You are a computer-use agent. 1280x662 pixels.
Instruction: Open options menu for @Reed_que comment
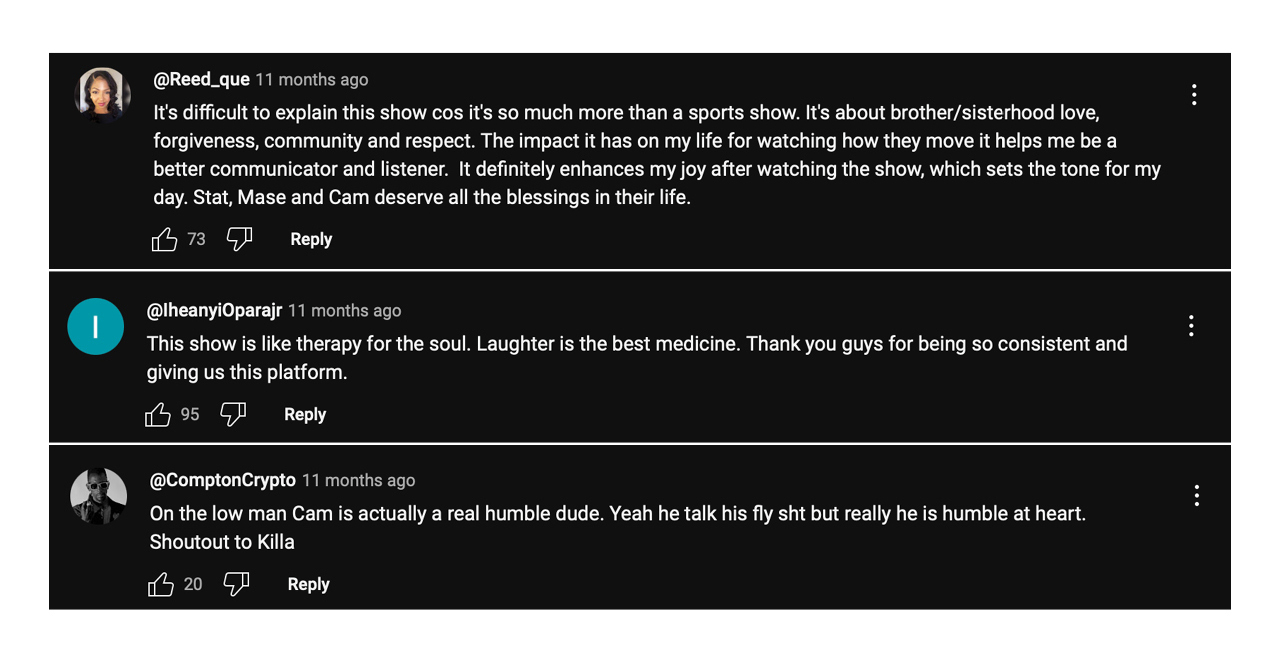(x=1194, y=95)
